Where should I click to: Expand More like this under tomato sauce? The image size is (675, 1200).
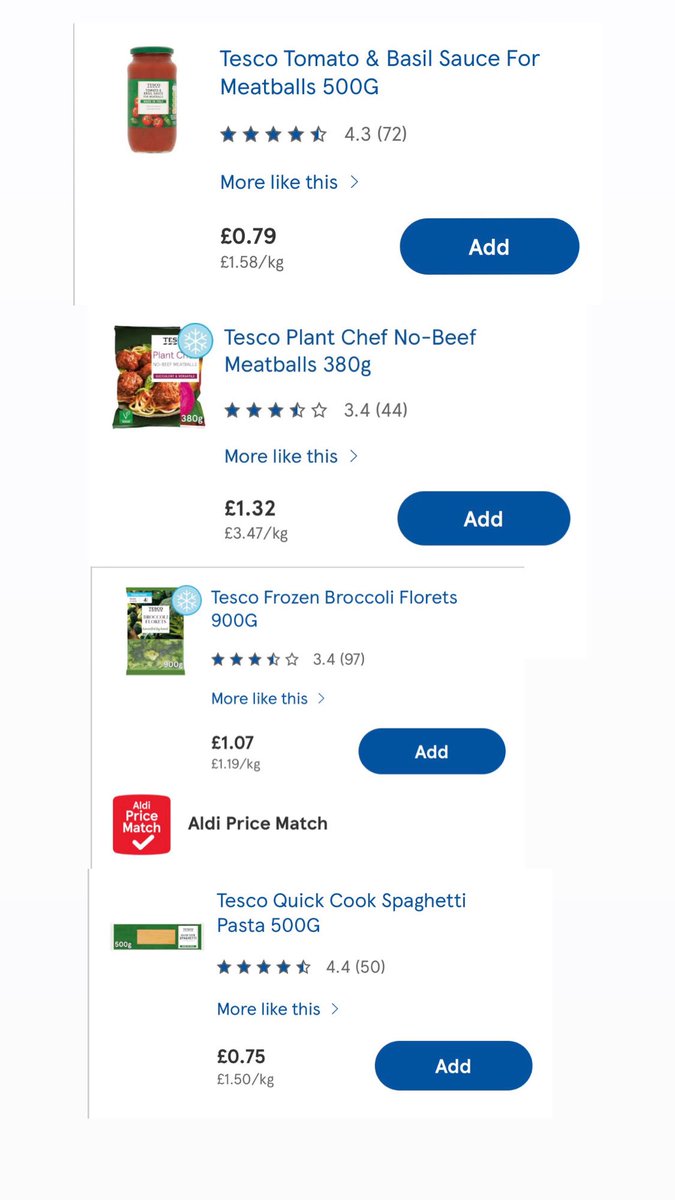click(x=289, y=182)
